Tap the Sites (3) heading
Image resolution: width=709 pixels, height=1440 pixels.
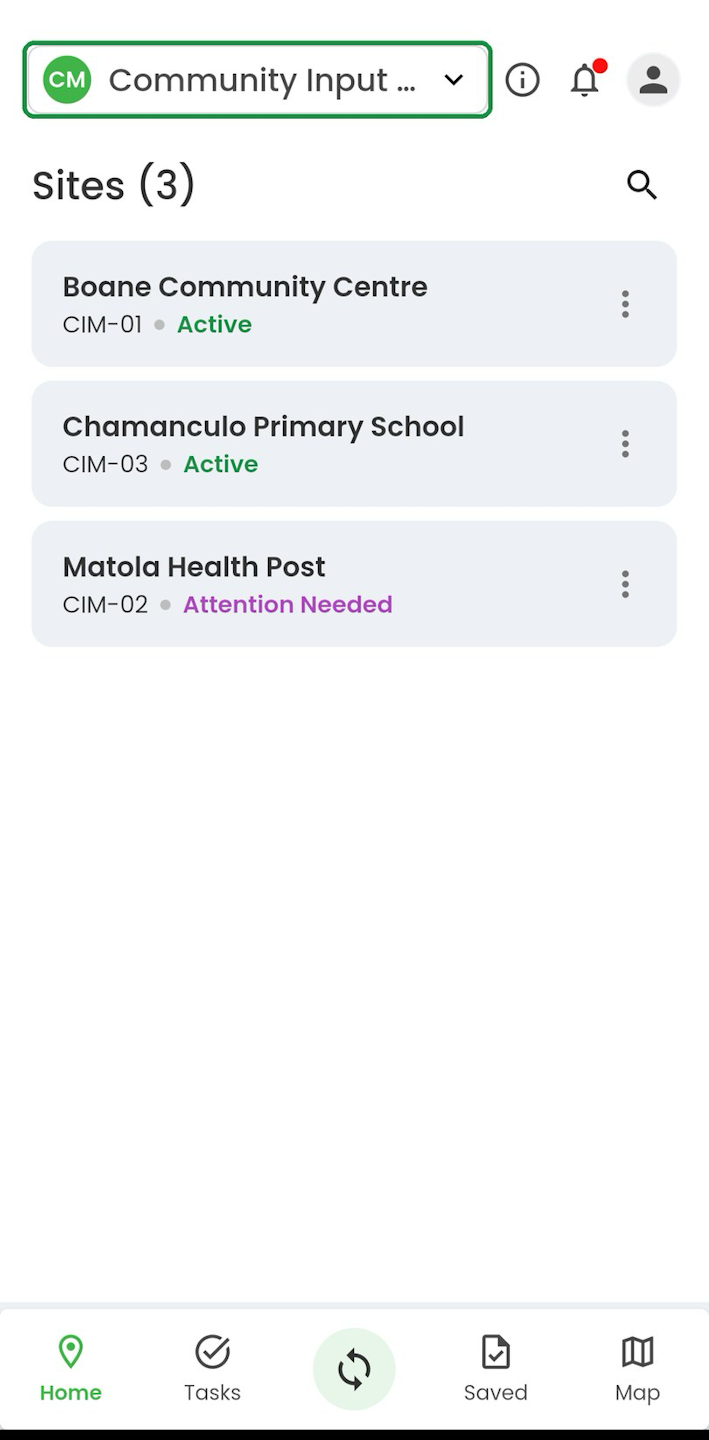pyautogui.click(x=114, y=186)
